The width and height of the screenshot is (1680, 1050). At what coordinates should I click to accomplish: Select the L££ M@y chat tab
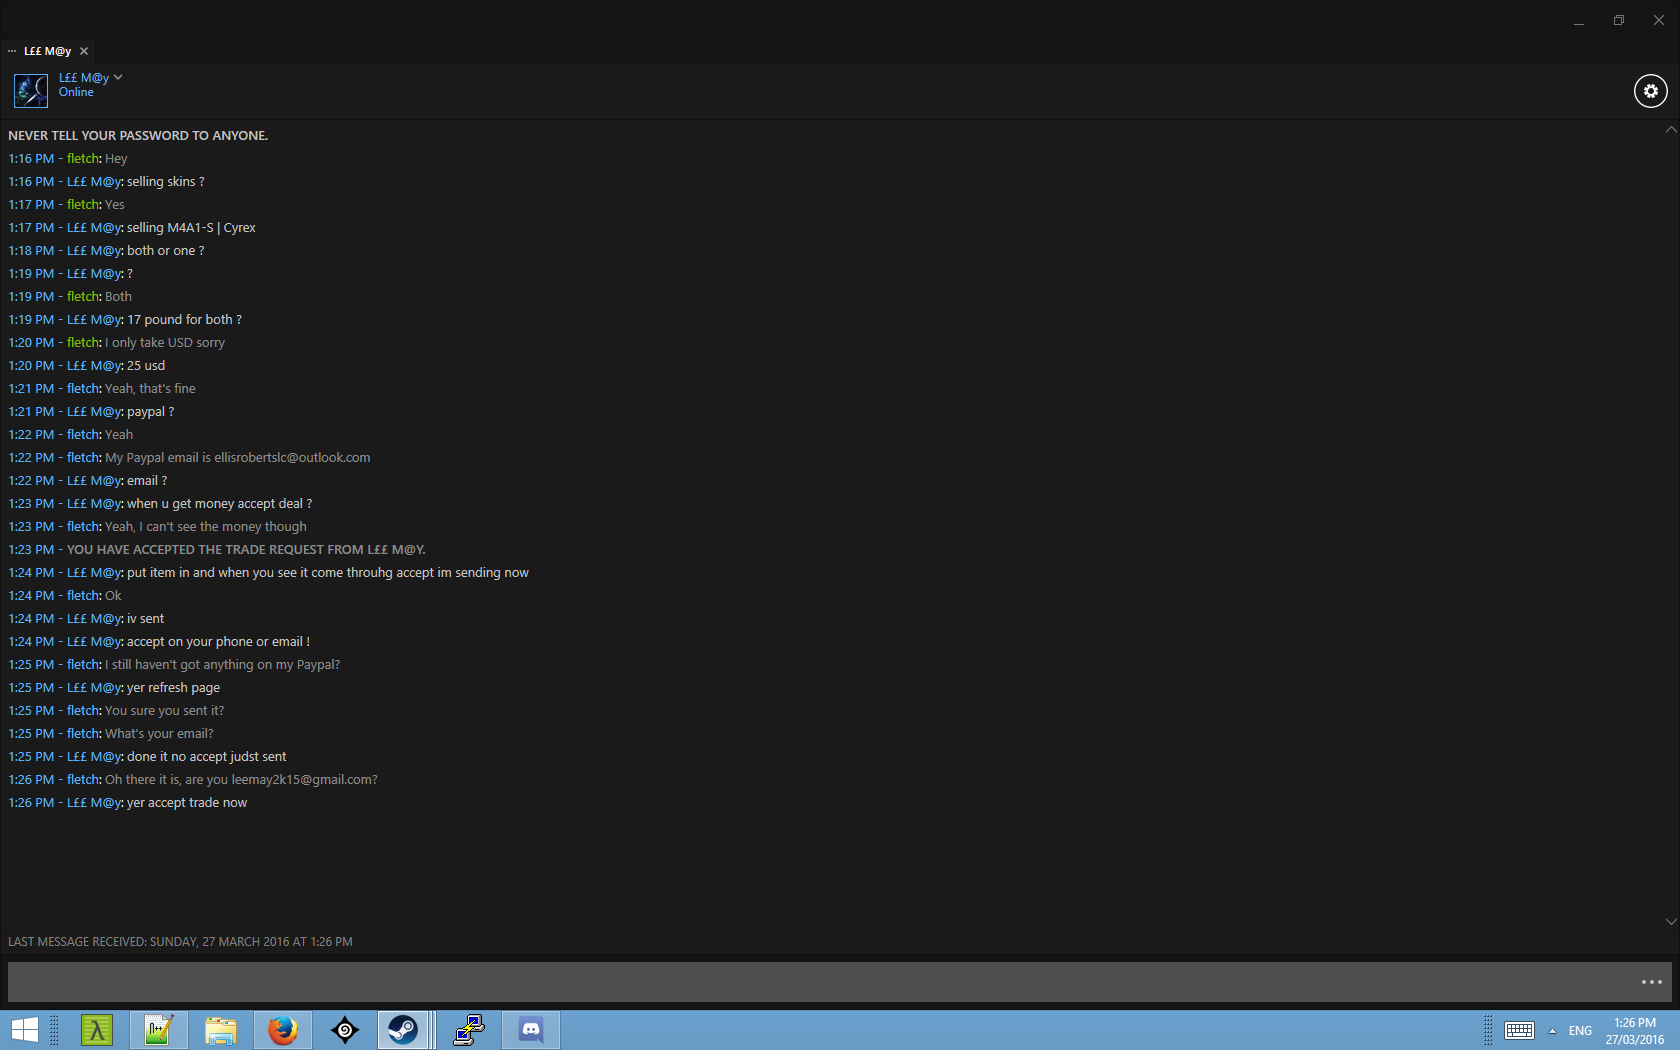47,51
